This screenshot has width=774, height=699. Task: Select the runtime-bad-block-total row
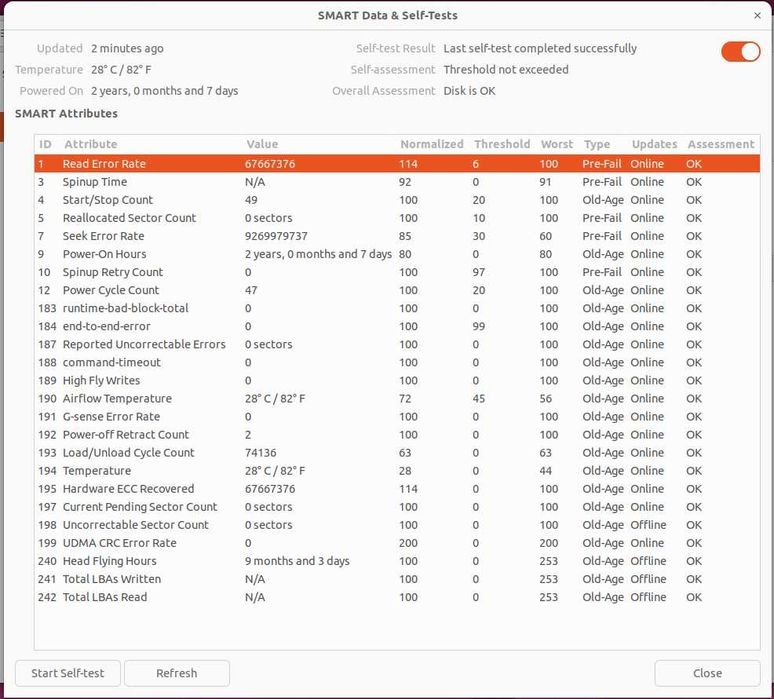point(397,308)
